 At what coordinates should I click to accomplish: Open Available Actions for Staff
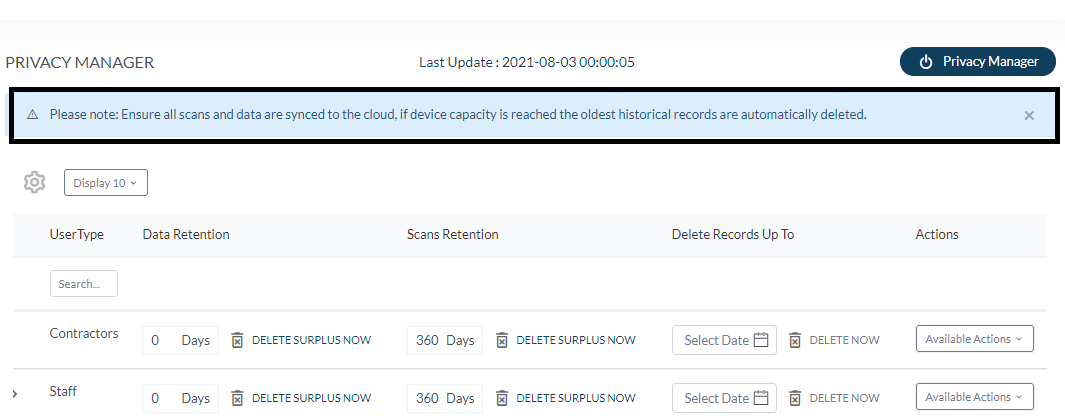pyautogui.click(x=974, y=397)
